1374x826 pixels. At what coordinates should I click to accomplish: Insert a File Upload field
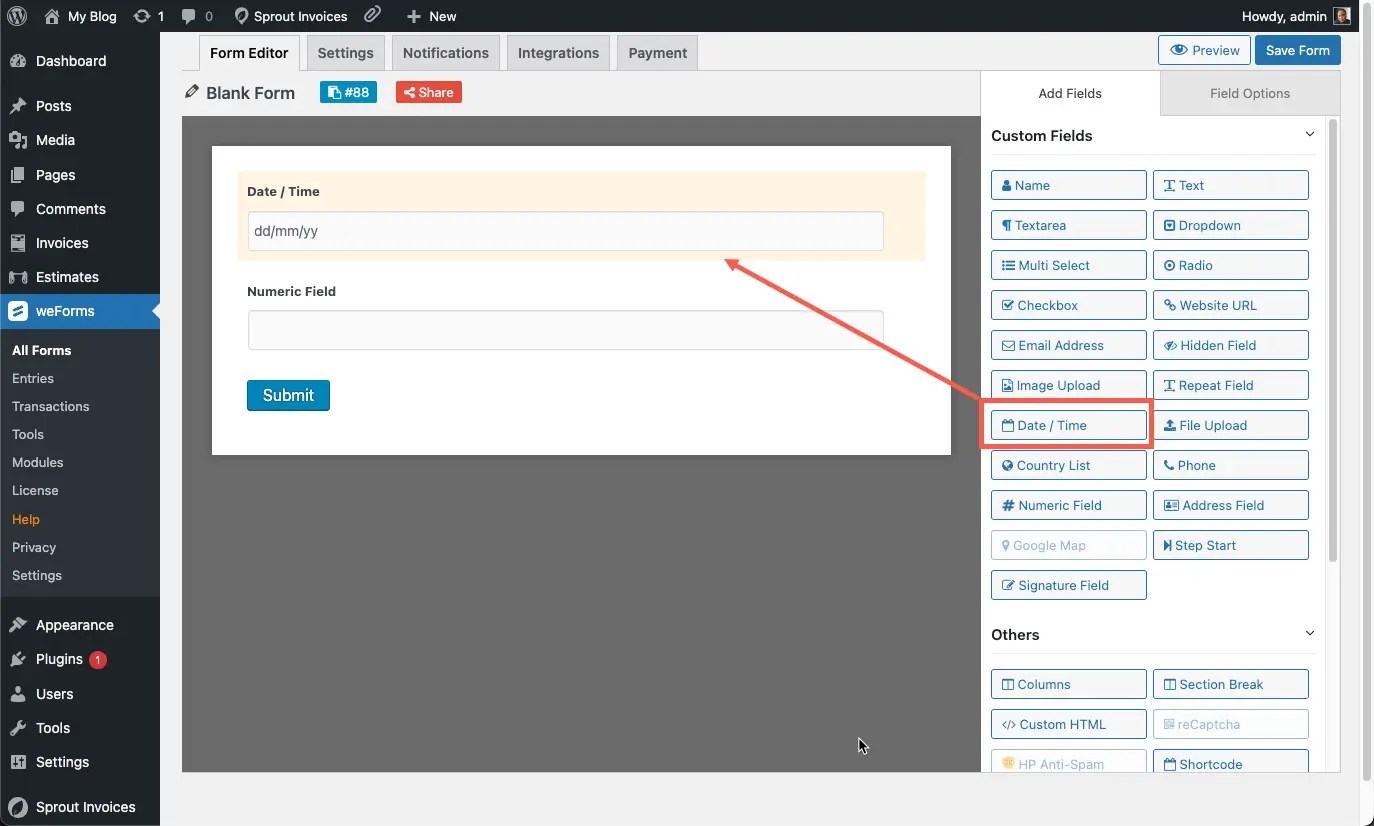click(1230, 425)
